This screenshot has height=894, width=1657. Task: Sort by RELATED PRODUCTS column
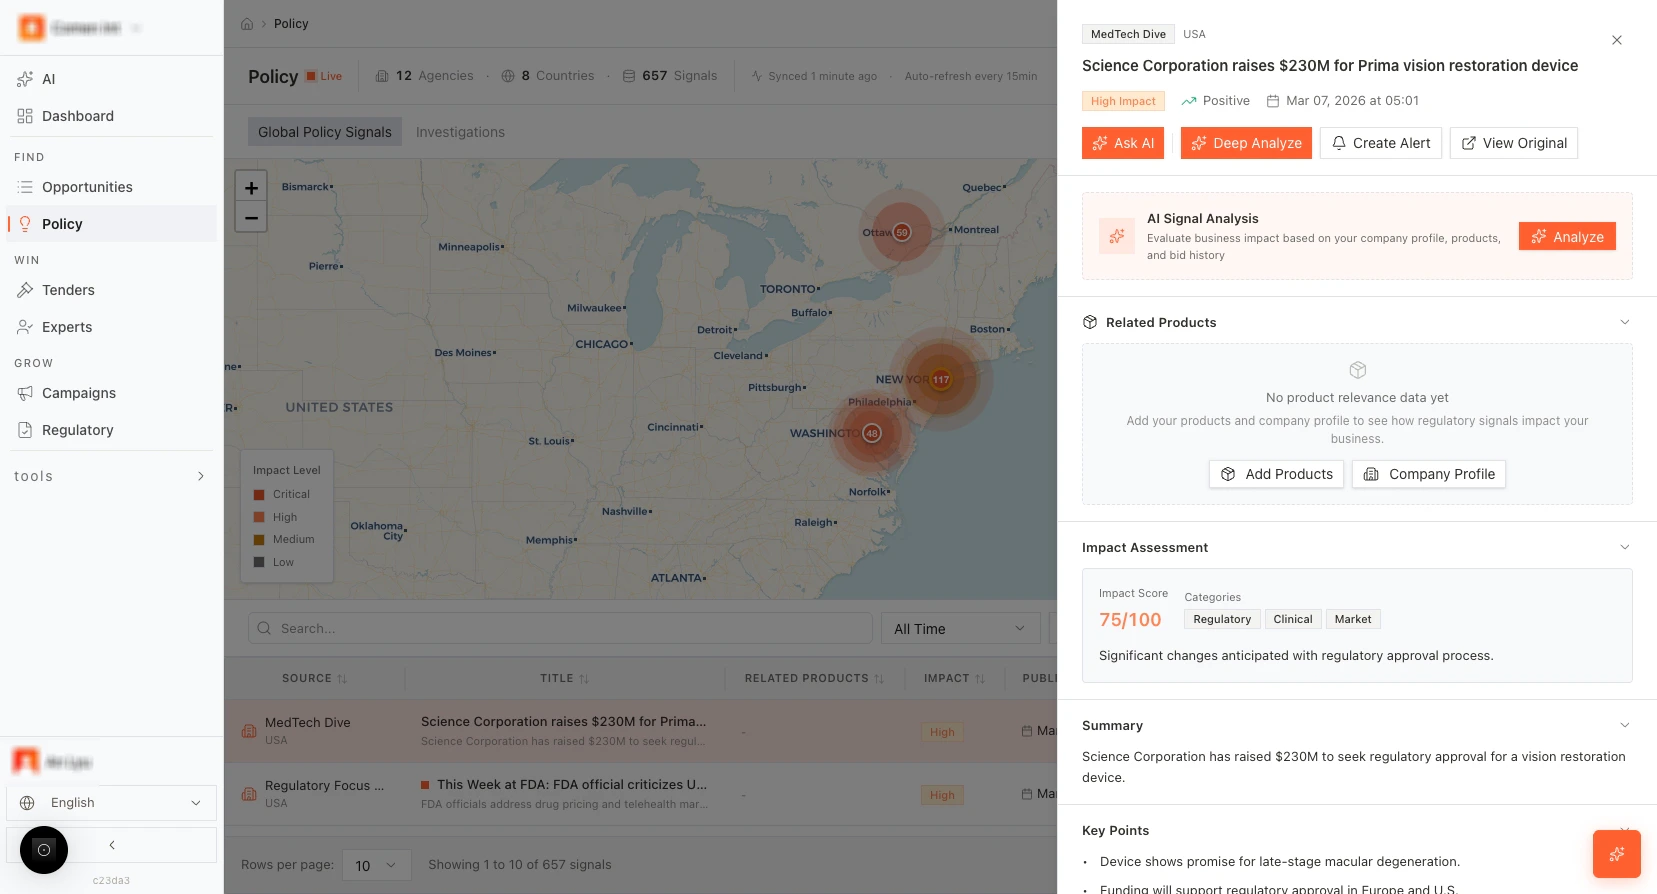pos(814,678)
